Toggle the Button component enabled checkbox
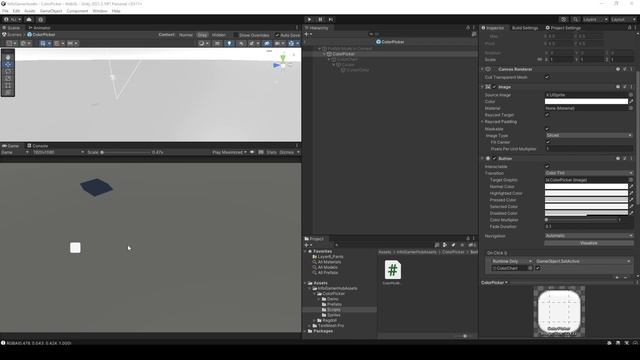The width and height of the screenshot is (640, 360). click(x=495, y=158)
